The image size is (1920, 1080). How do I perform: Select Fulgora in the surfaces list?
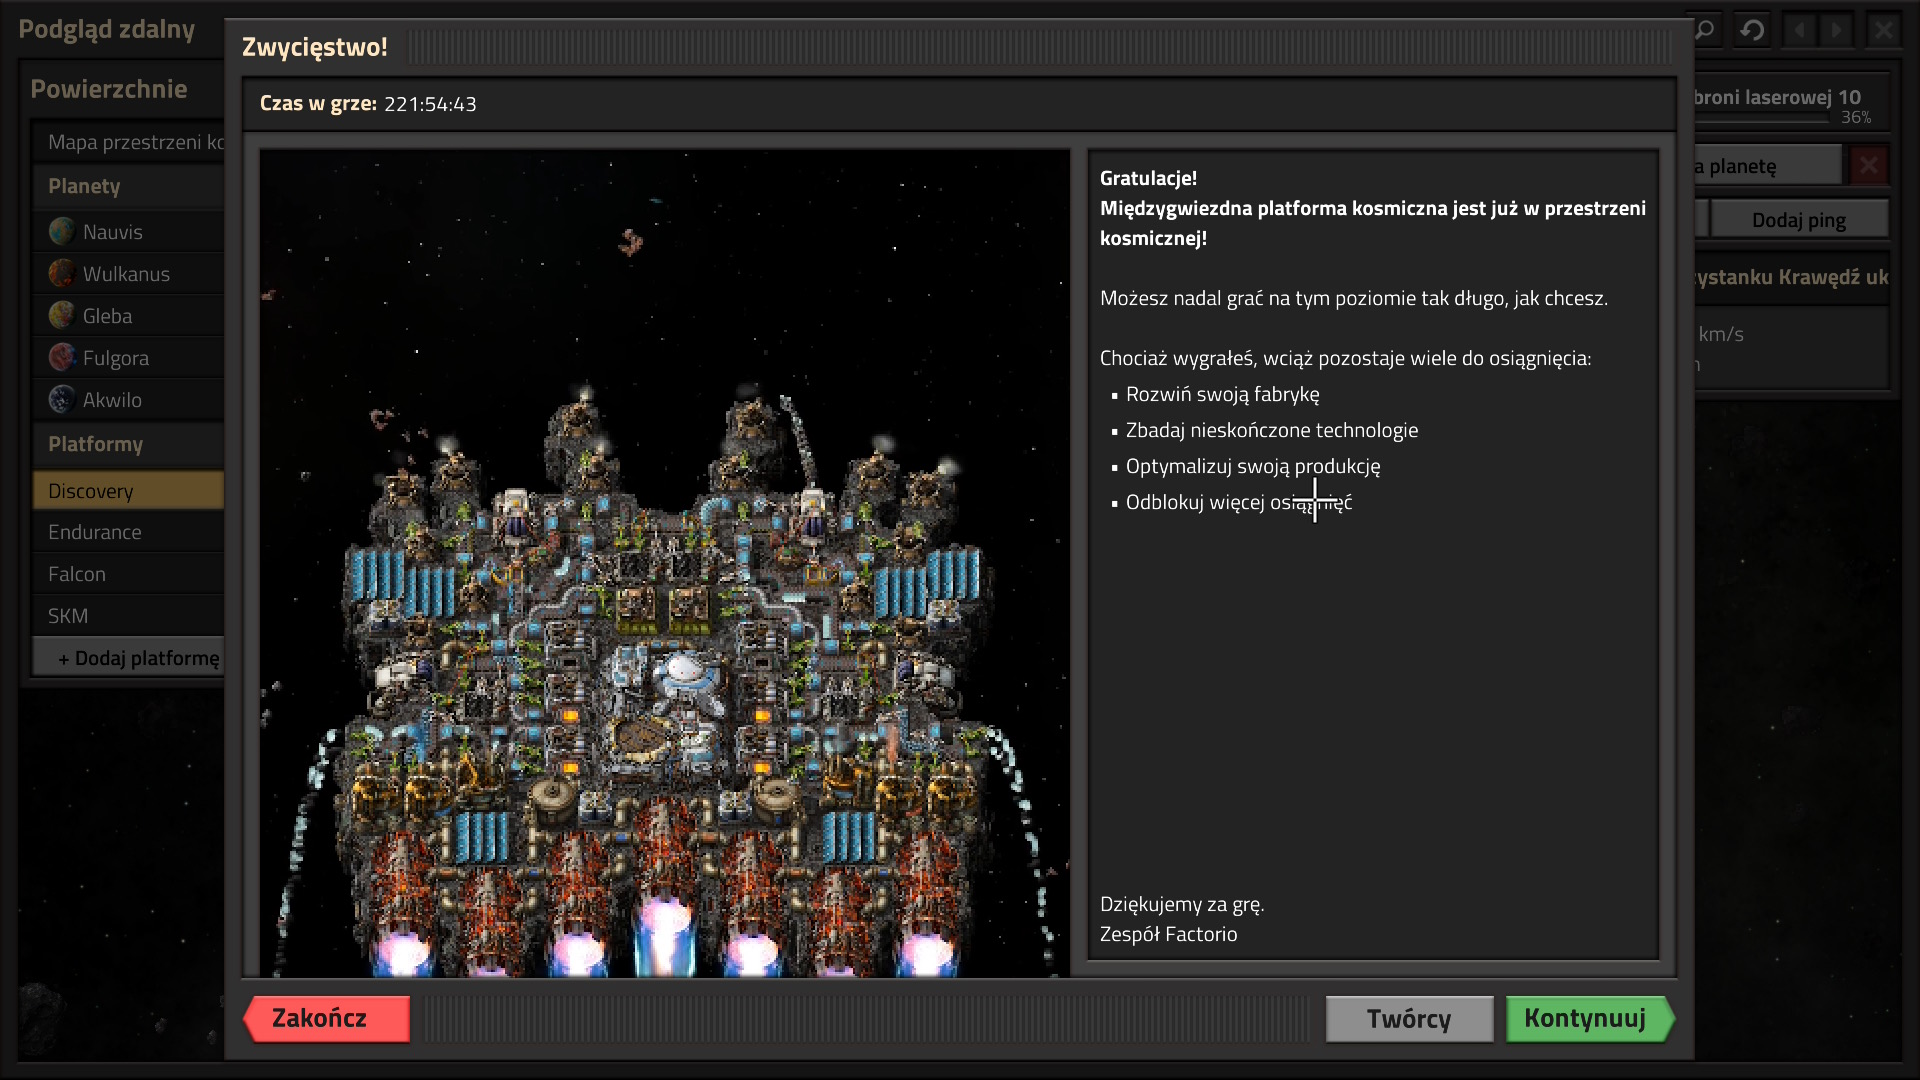pyautogui.click(x=129, y=358)
